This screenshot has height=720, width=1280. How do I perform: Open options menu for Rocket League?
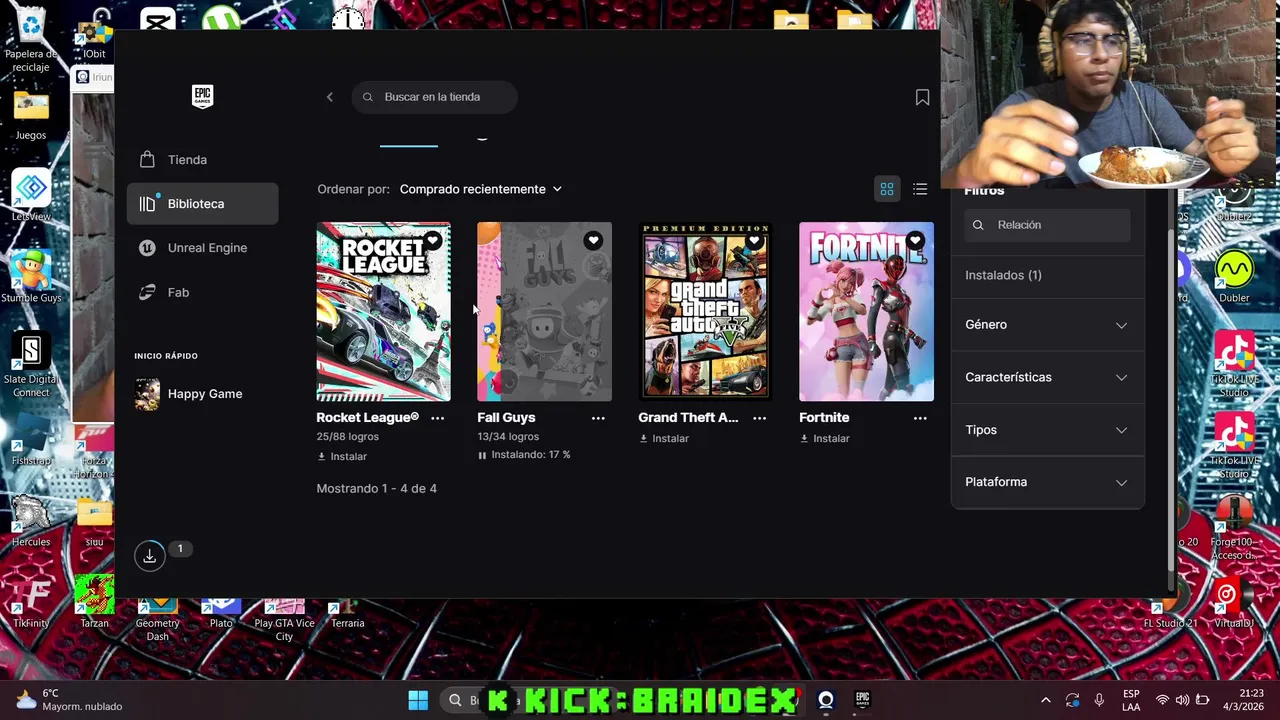coord(437,418)
